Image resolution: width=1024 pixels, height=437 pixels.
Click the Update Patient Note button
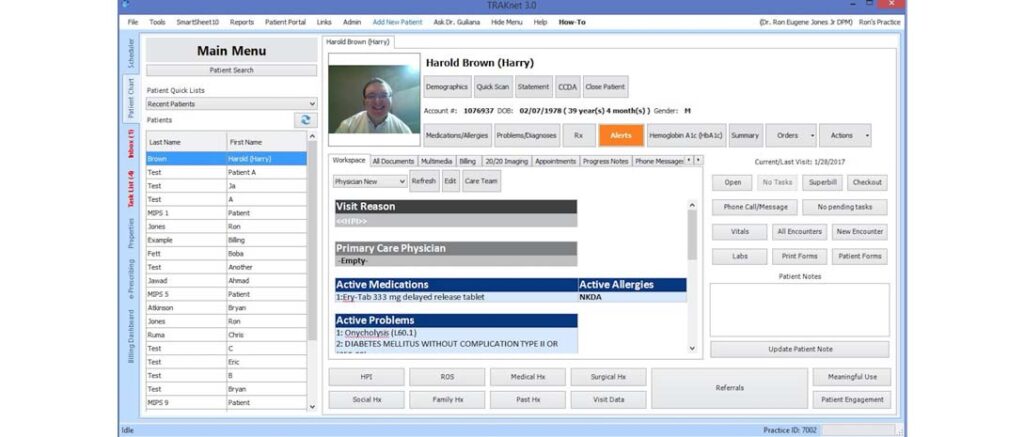click(x=800, y=349)
